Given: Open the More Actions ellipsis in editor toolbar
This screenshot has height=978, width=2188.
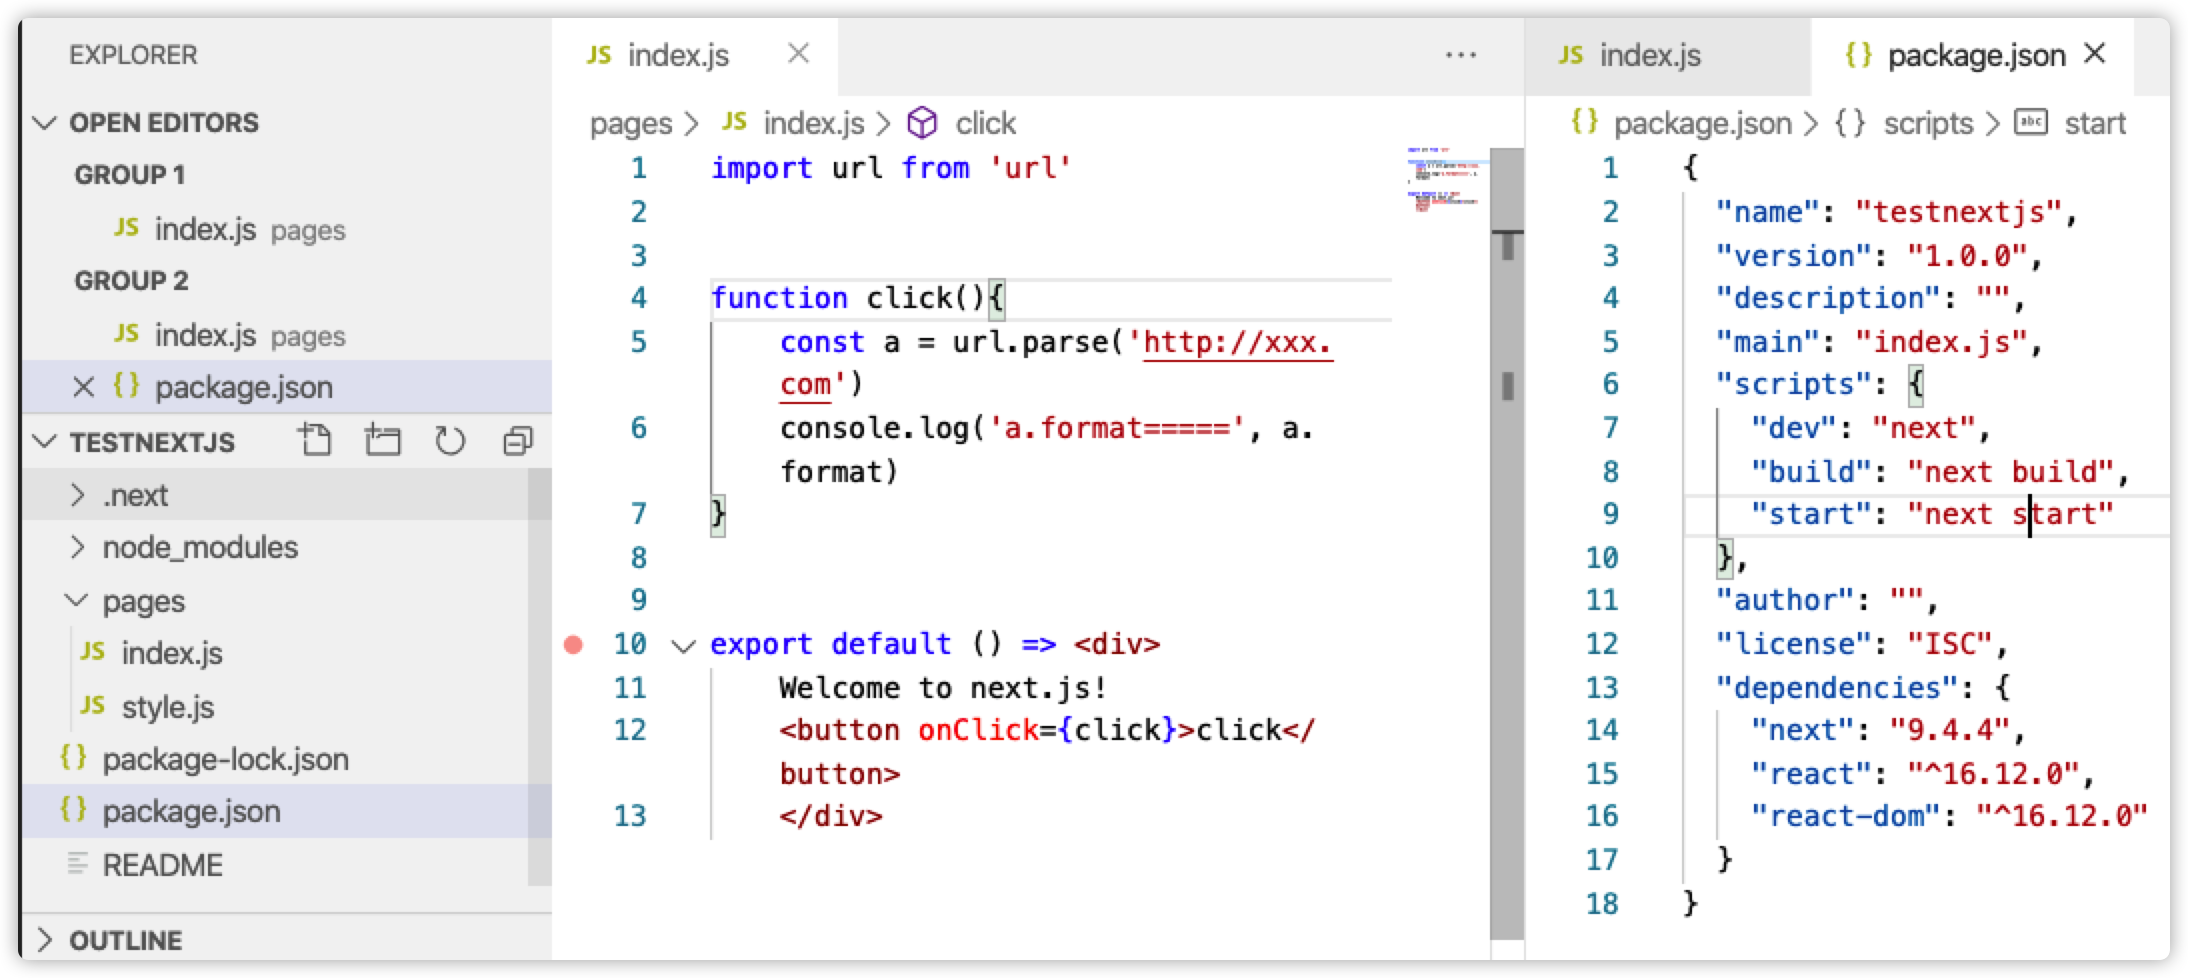Looking at the screenshot, I should [x=1460, y=55].
